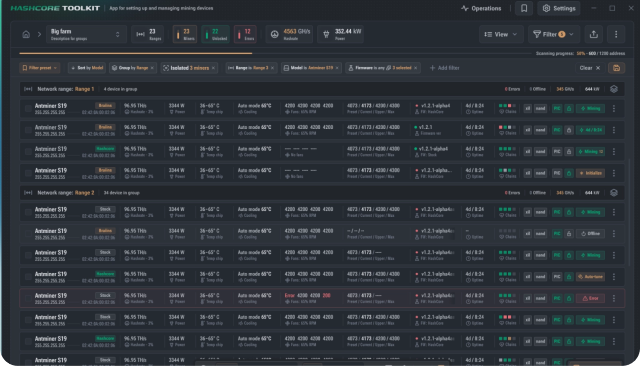
Task: Click the export upload icon button
Action: [594, 34]
